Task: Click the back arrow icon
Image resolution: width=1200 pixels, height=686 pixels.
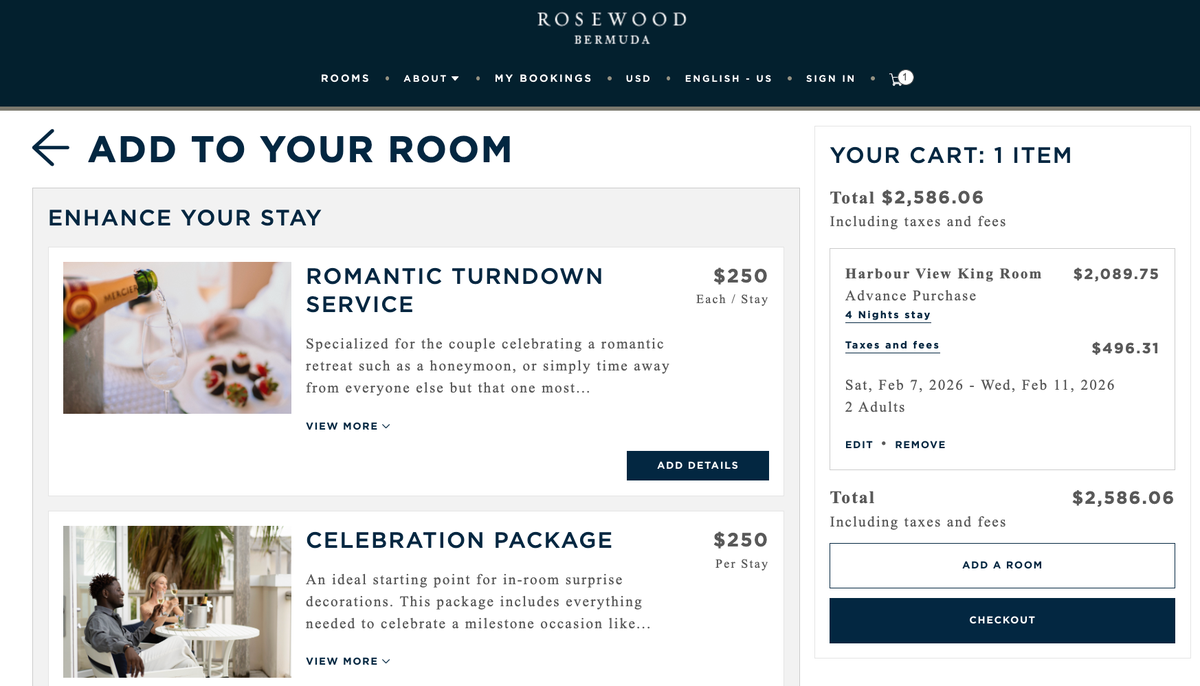Action: click(x=51, y=148)
